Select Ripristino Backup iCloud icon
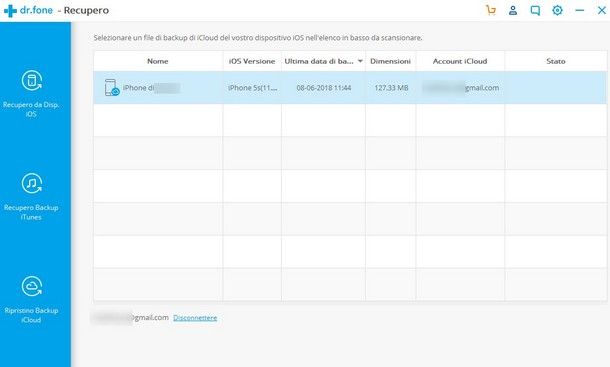This screenshot has height=367, width=610. tap(32, 286)
